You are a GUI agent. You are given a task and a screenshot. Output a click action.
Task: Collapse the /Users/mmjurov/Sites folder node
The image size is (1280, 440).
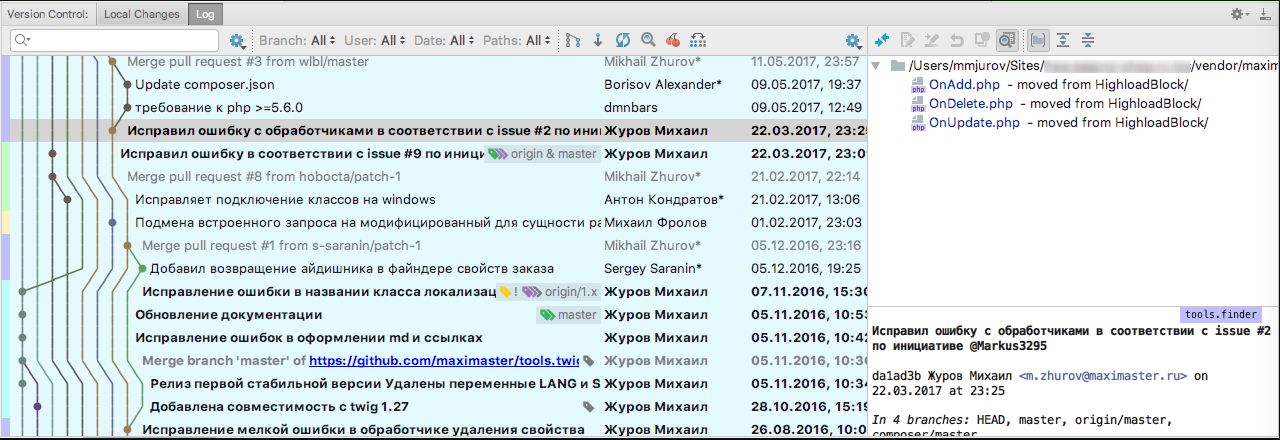tap(876, 66)
